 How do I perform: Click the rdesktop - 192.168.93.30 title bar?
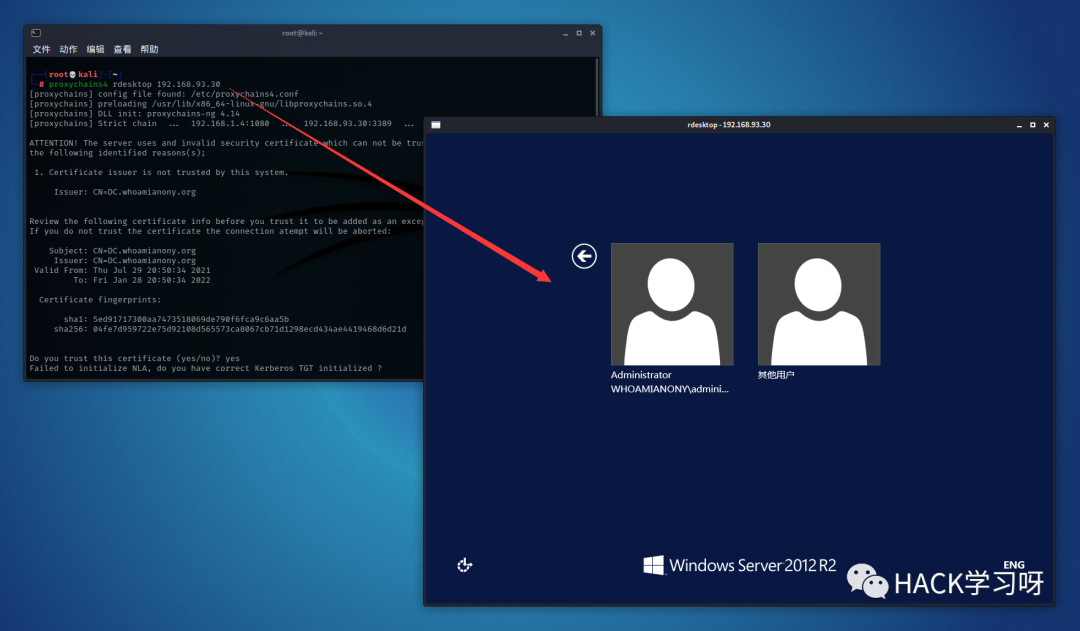point(728,125)
